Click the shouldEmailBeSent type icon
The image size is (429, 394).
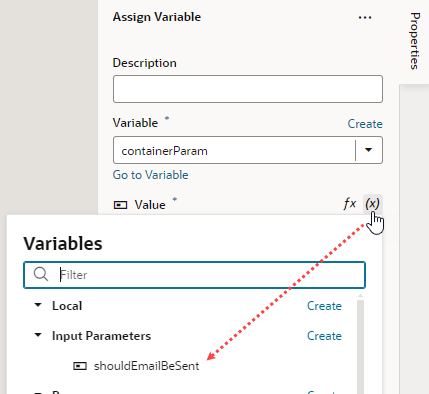point(80,366)
